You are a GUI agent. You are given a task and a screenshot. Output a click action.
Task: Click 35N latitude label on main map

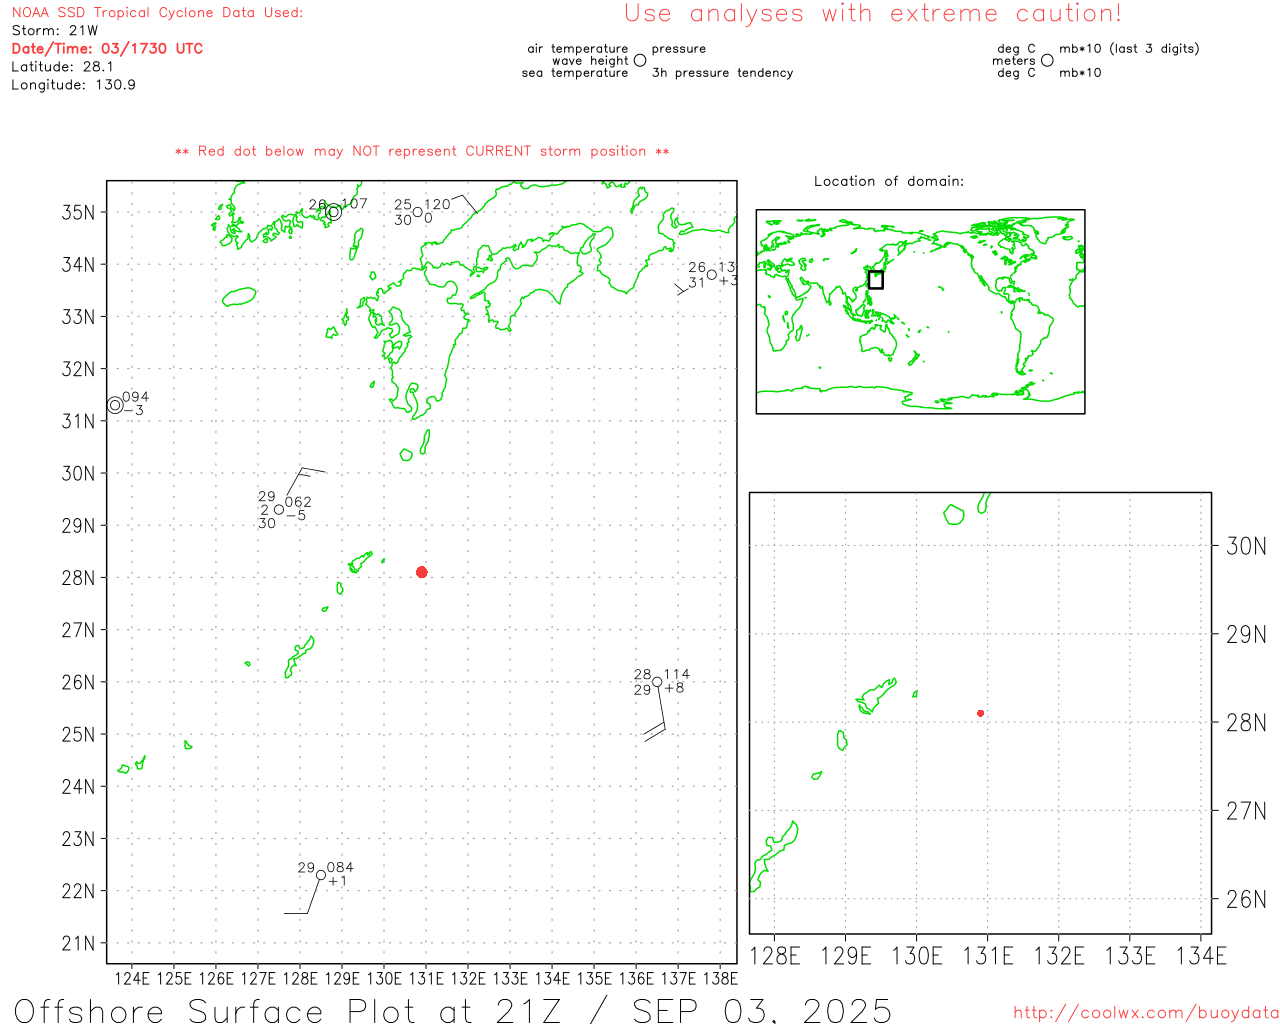(79, 212)
